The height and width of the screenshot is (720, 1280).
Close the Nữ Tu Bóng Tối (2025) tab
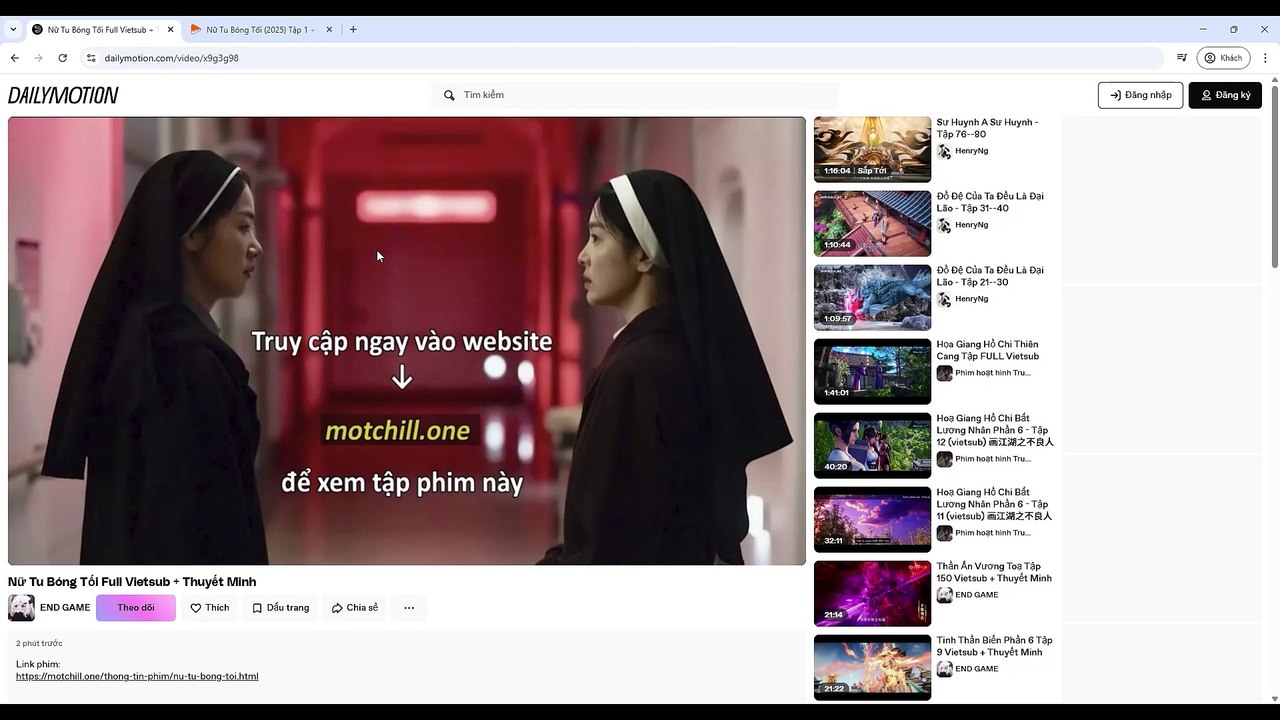pyautogui.click(x=329, y=30)
